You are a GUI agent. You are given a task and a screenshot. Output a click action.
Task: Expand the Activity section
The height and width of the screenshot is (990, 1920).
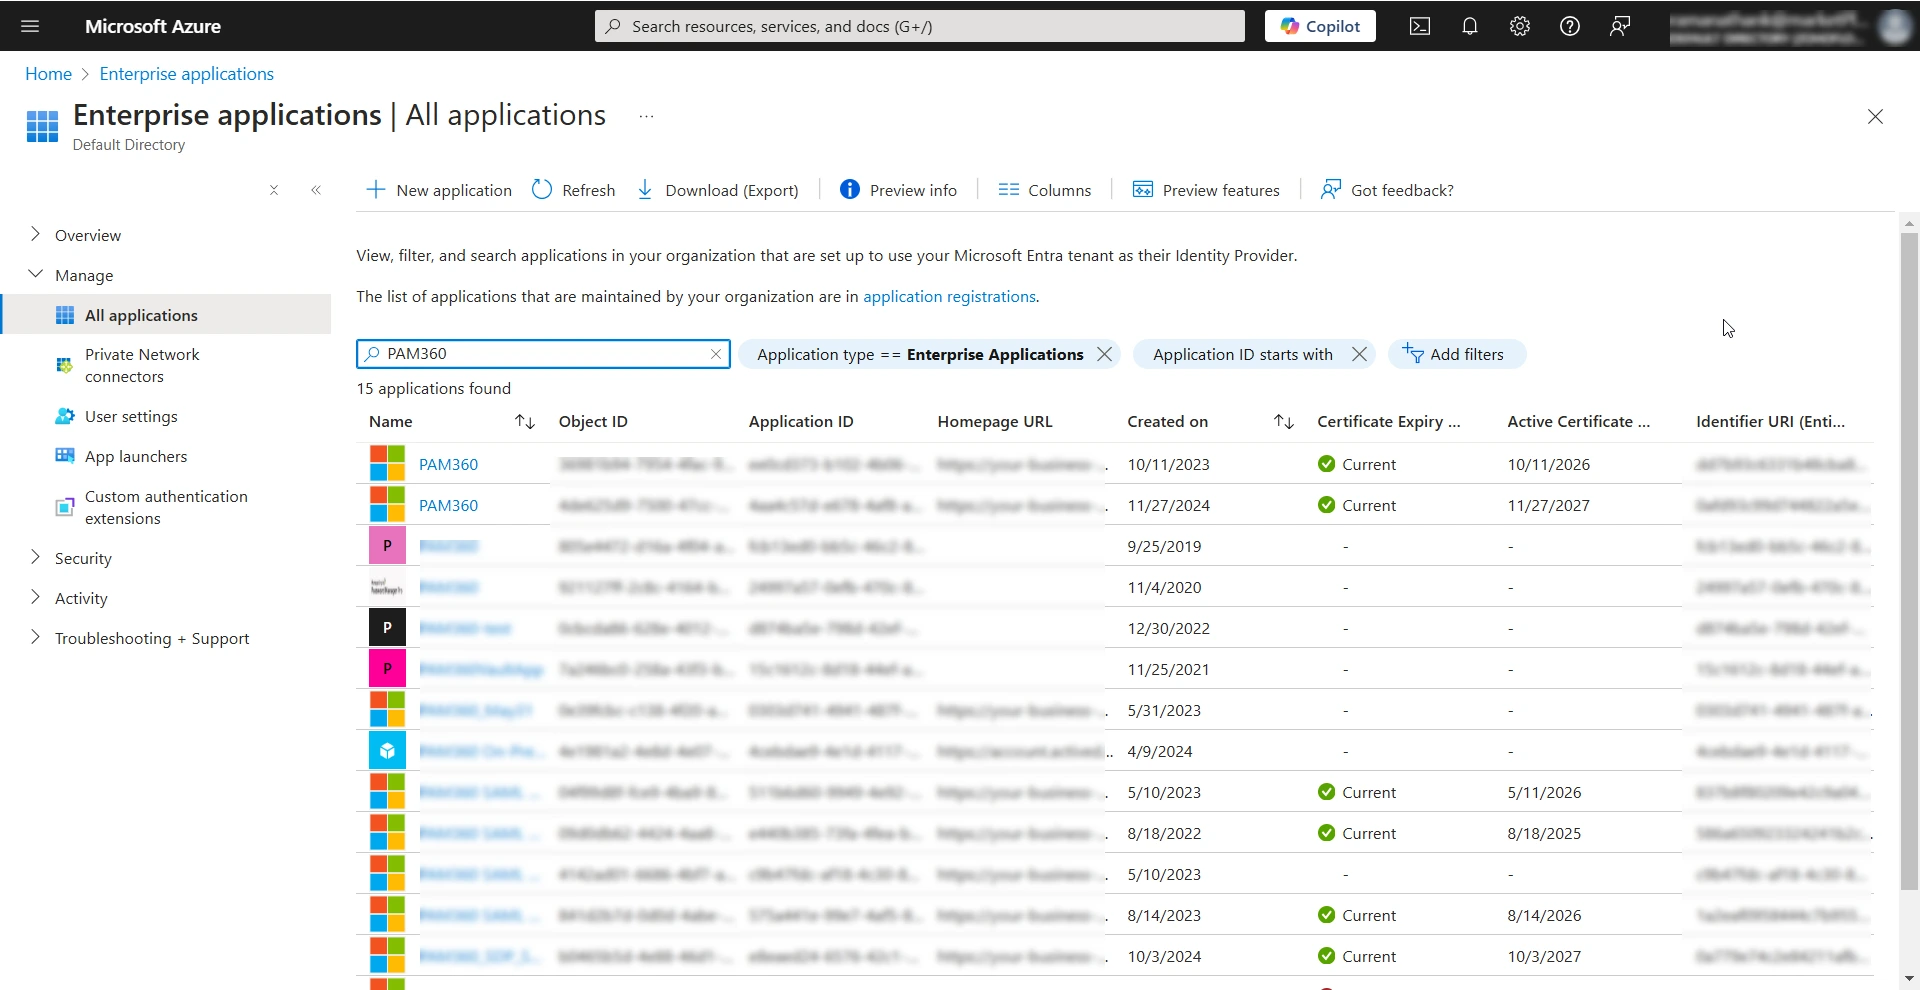click(x=81, y=598)
